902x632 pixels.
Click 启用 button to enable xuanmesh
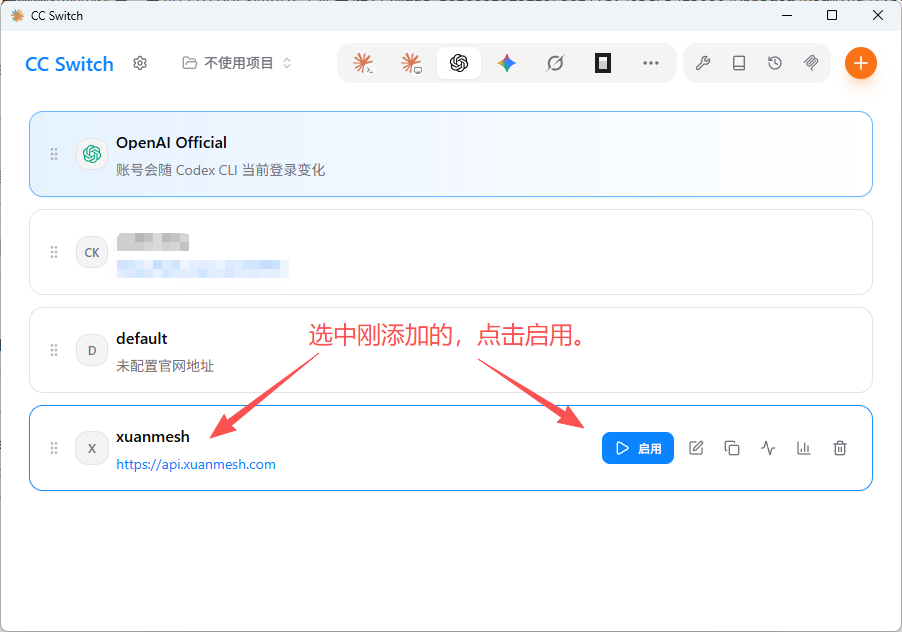[638, 448]
